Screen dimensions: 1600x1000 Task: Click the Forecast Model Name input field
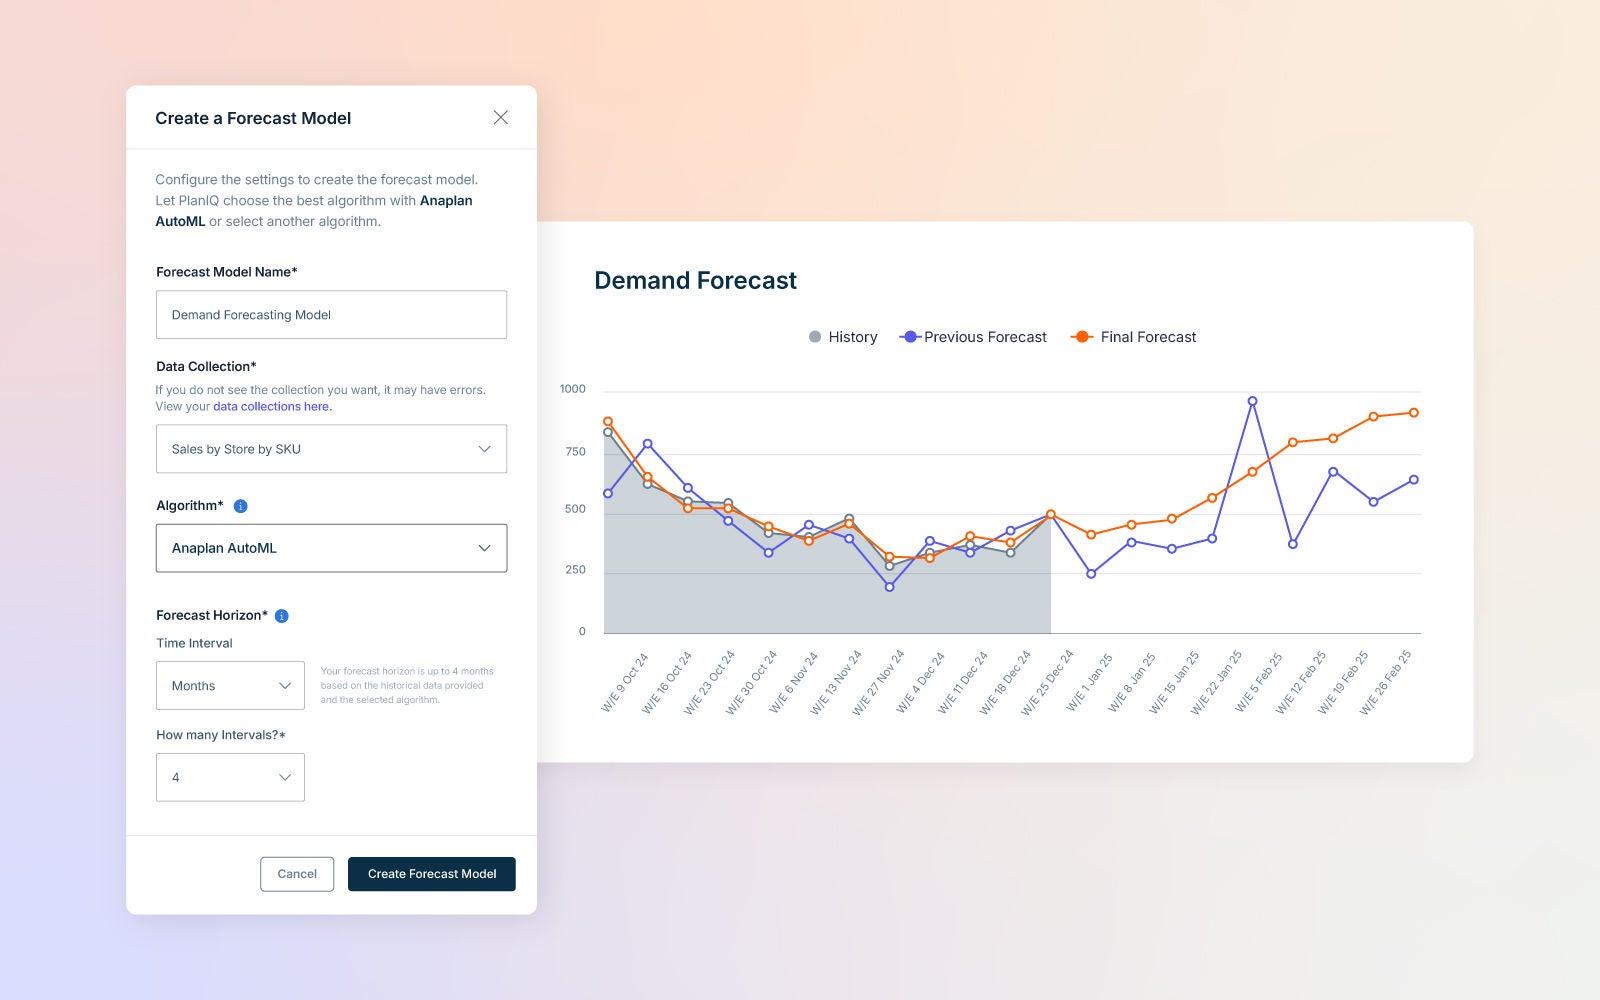(x=331, y=314)
